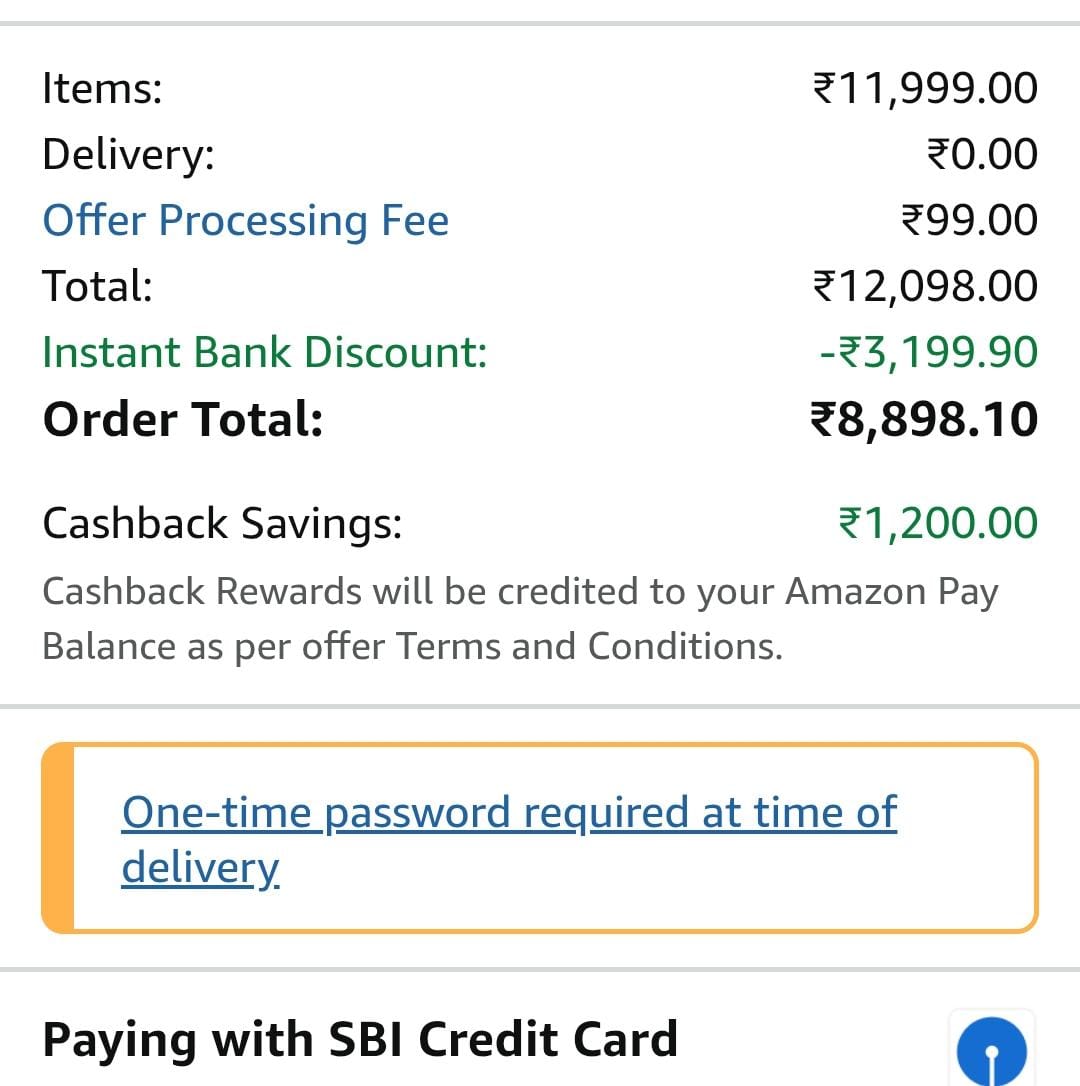
Task: Select the Delivery label
Action: coord(128,155)
